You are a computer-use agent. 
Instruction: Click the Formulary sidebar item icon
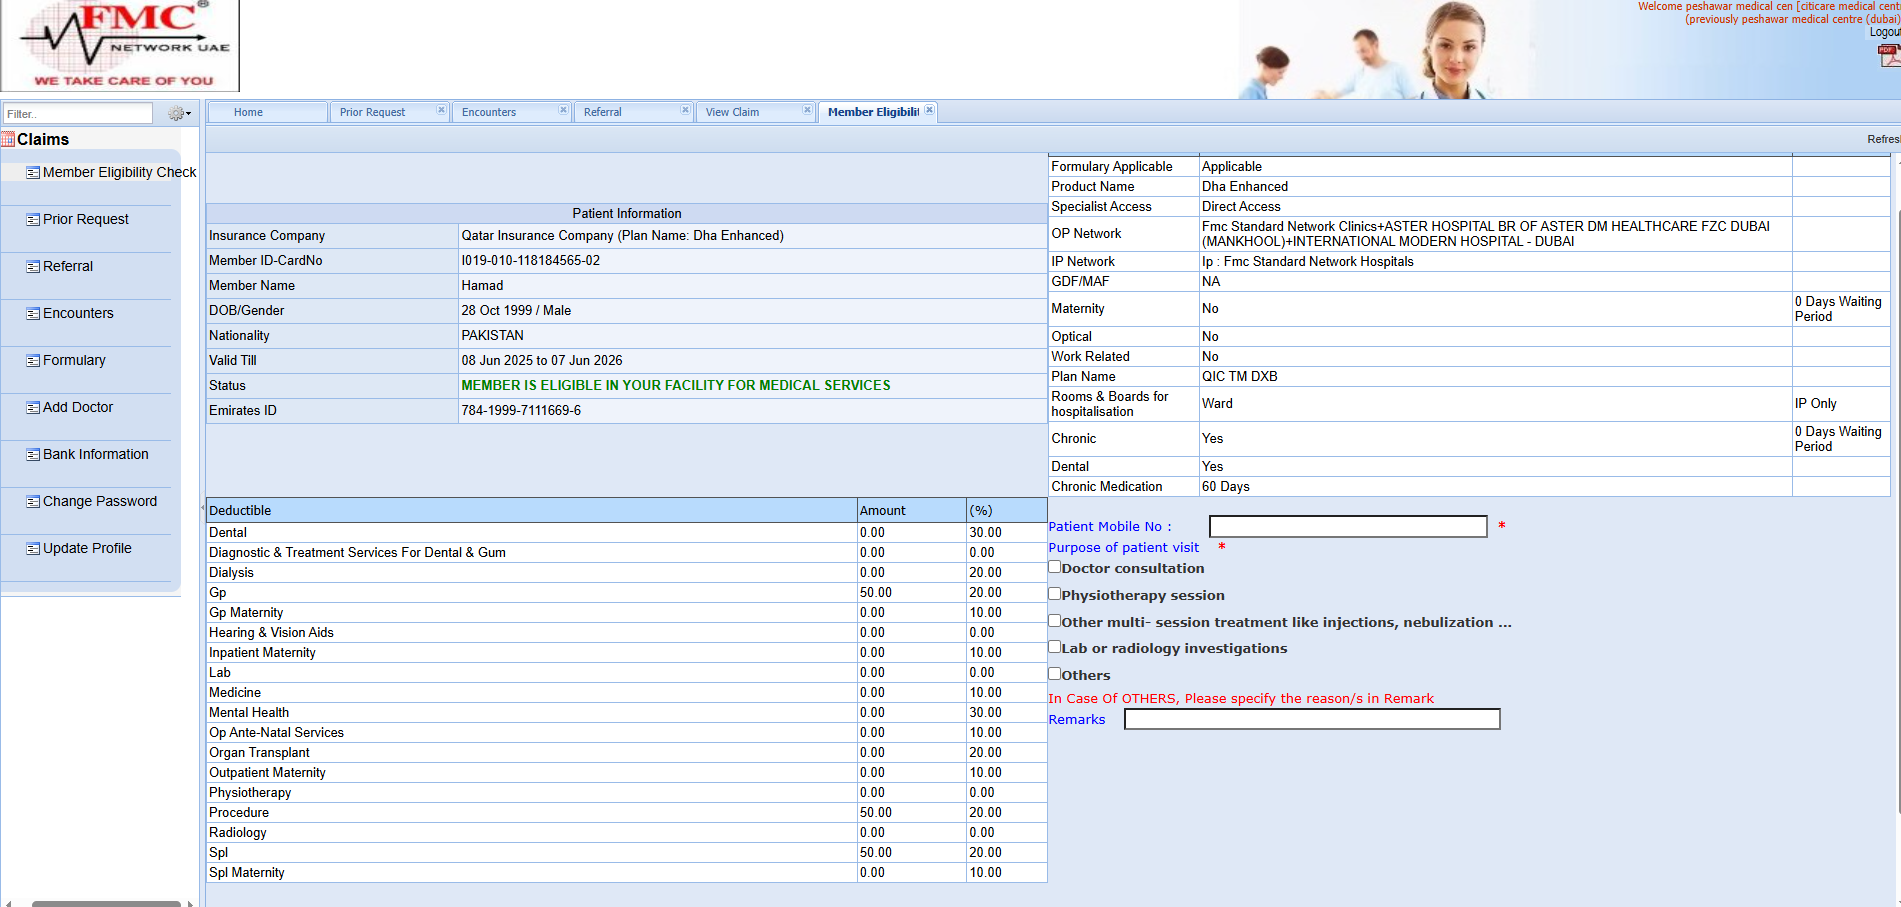tap(33, 361)
